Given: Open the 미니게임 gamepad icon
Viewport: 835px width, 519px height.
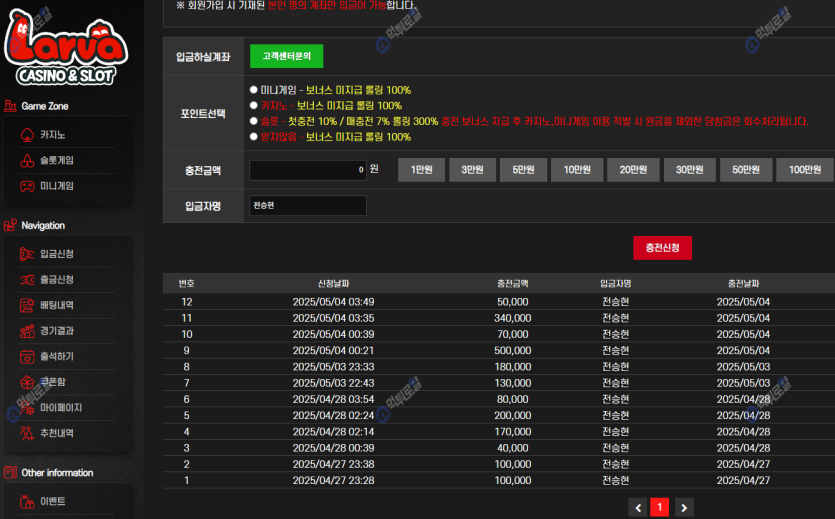Looking at the screenshot, I should pos(27,186).
